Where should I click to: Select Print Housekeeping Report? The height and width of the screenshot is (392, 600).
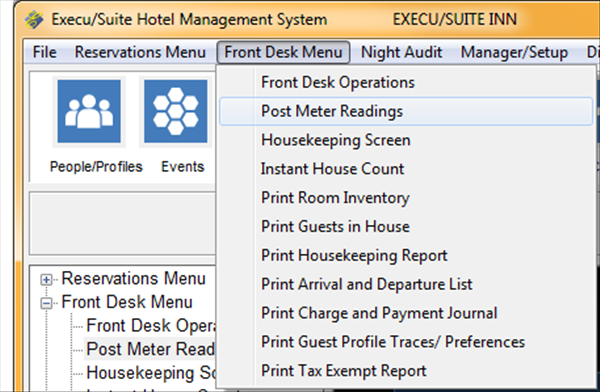click(x=406, y=255)
